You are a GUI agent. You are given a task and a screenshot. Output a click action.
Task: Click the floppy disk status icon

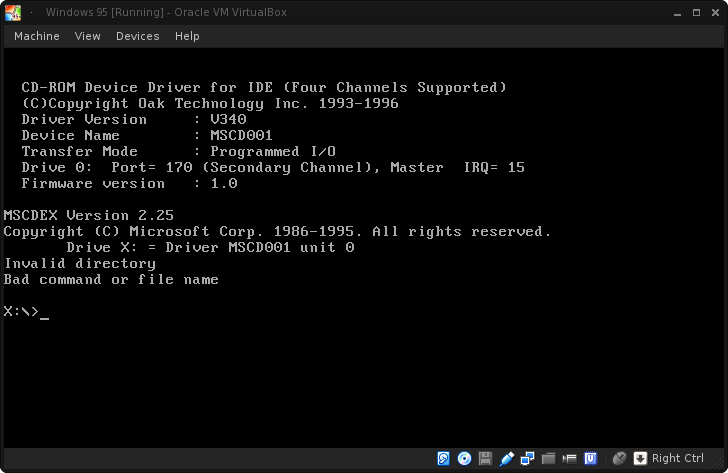click(485, 459)
